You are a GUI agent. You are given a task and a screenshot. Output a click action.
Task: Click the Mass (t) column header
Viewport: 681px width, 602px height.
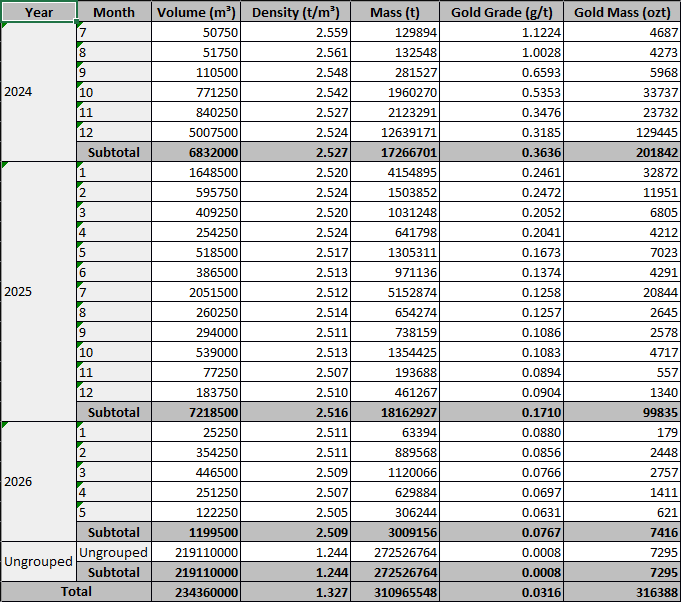pos(395,12)
